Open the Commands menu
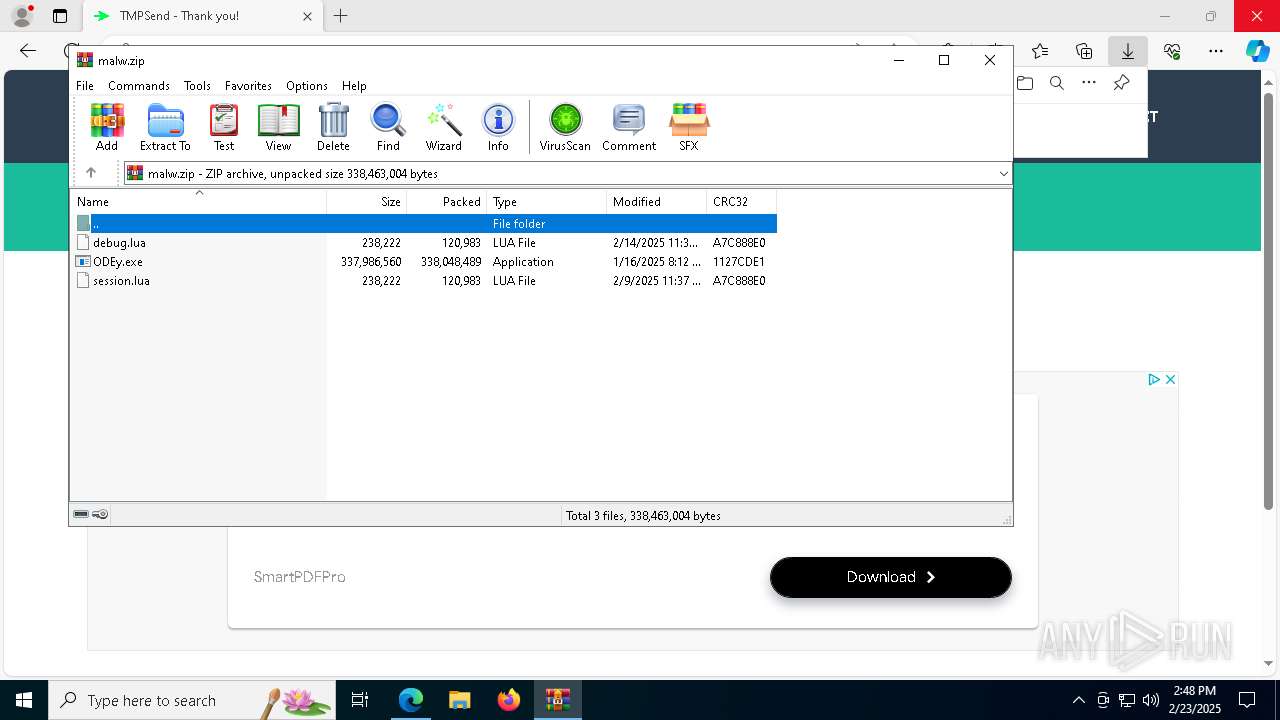 point(139,86)
